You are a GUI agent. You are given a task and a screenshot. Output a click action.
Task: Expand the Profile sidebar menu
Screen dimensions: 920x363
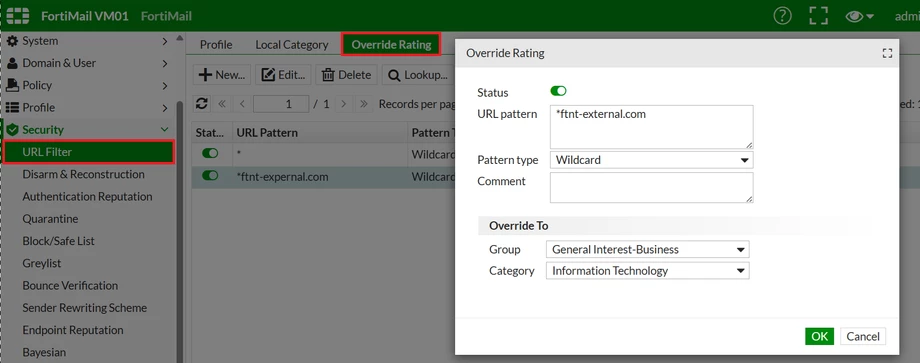[x=165, y=108]
